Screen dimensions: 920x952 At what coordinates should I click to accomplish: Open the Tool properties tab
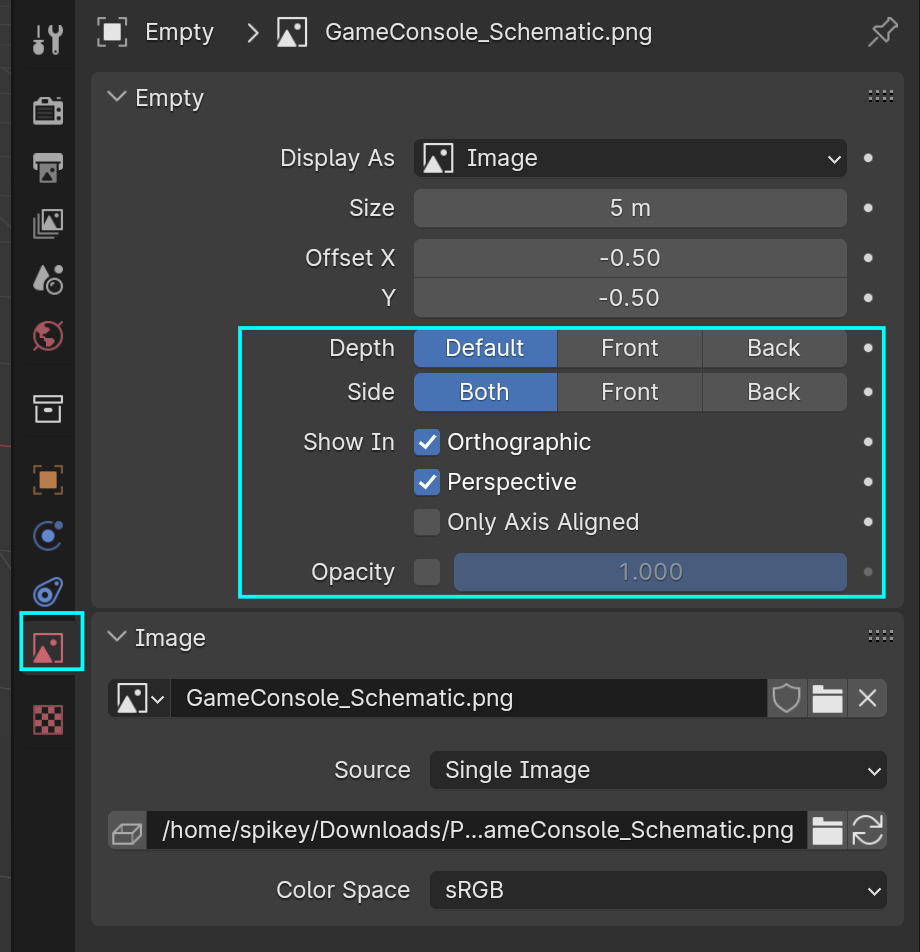point(47,41)
